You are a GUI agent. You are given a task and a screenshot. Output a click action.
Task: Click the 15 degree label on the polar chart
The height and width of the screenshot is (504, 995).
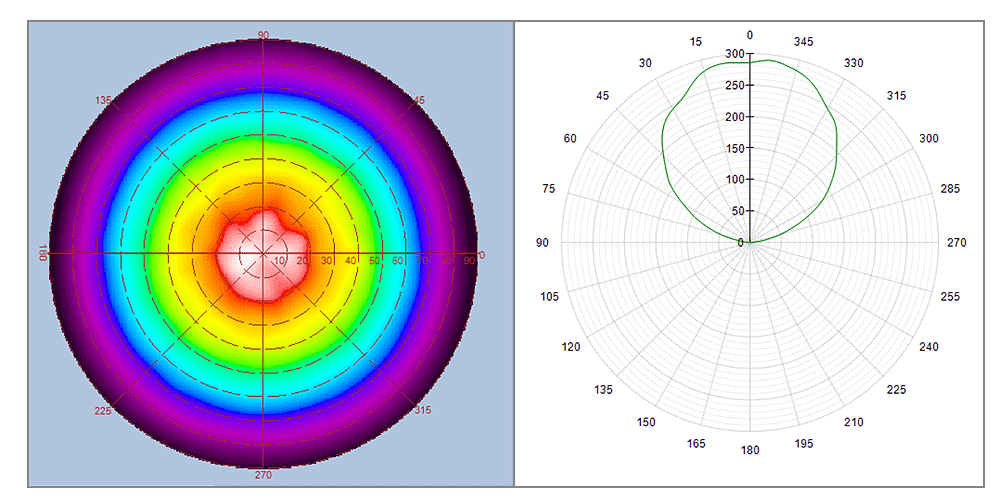click(x=696, y=41)
